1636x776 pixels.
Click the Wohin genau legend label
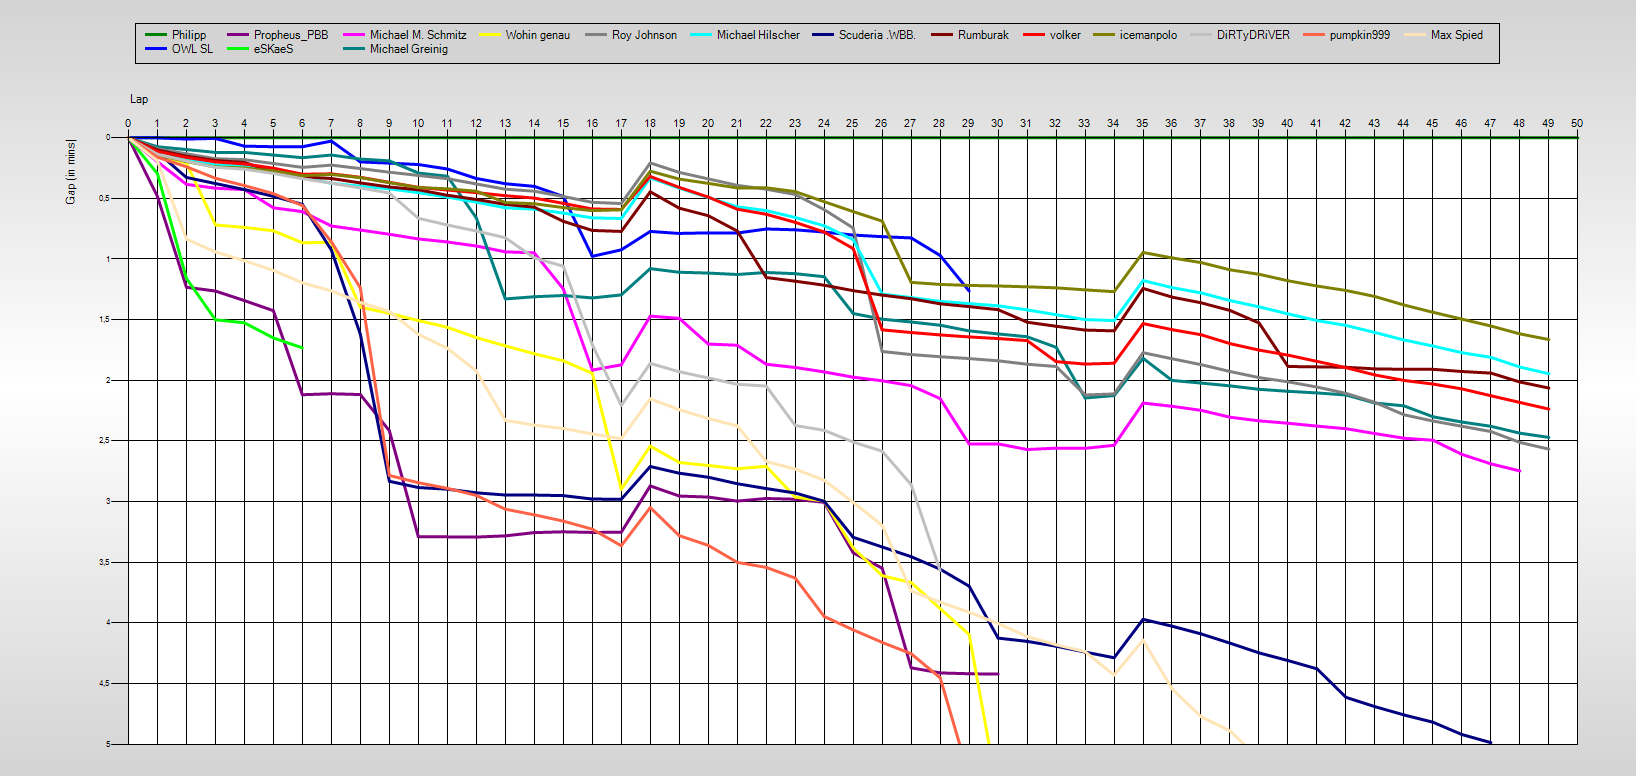tap(538, 35)
